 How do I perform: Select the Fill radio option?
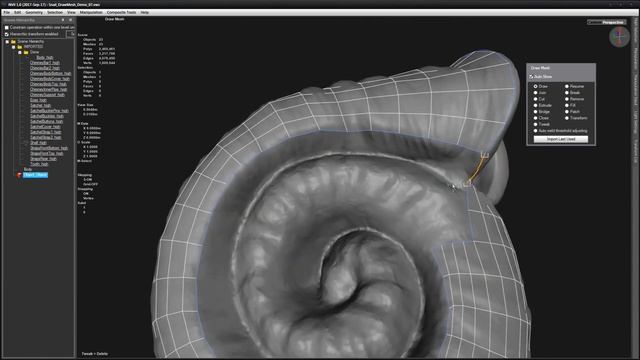[x=567, y=105]
